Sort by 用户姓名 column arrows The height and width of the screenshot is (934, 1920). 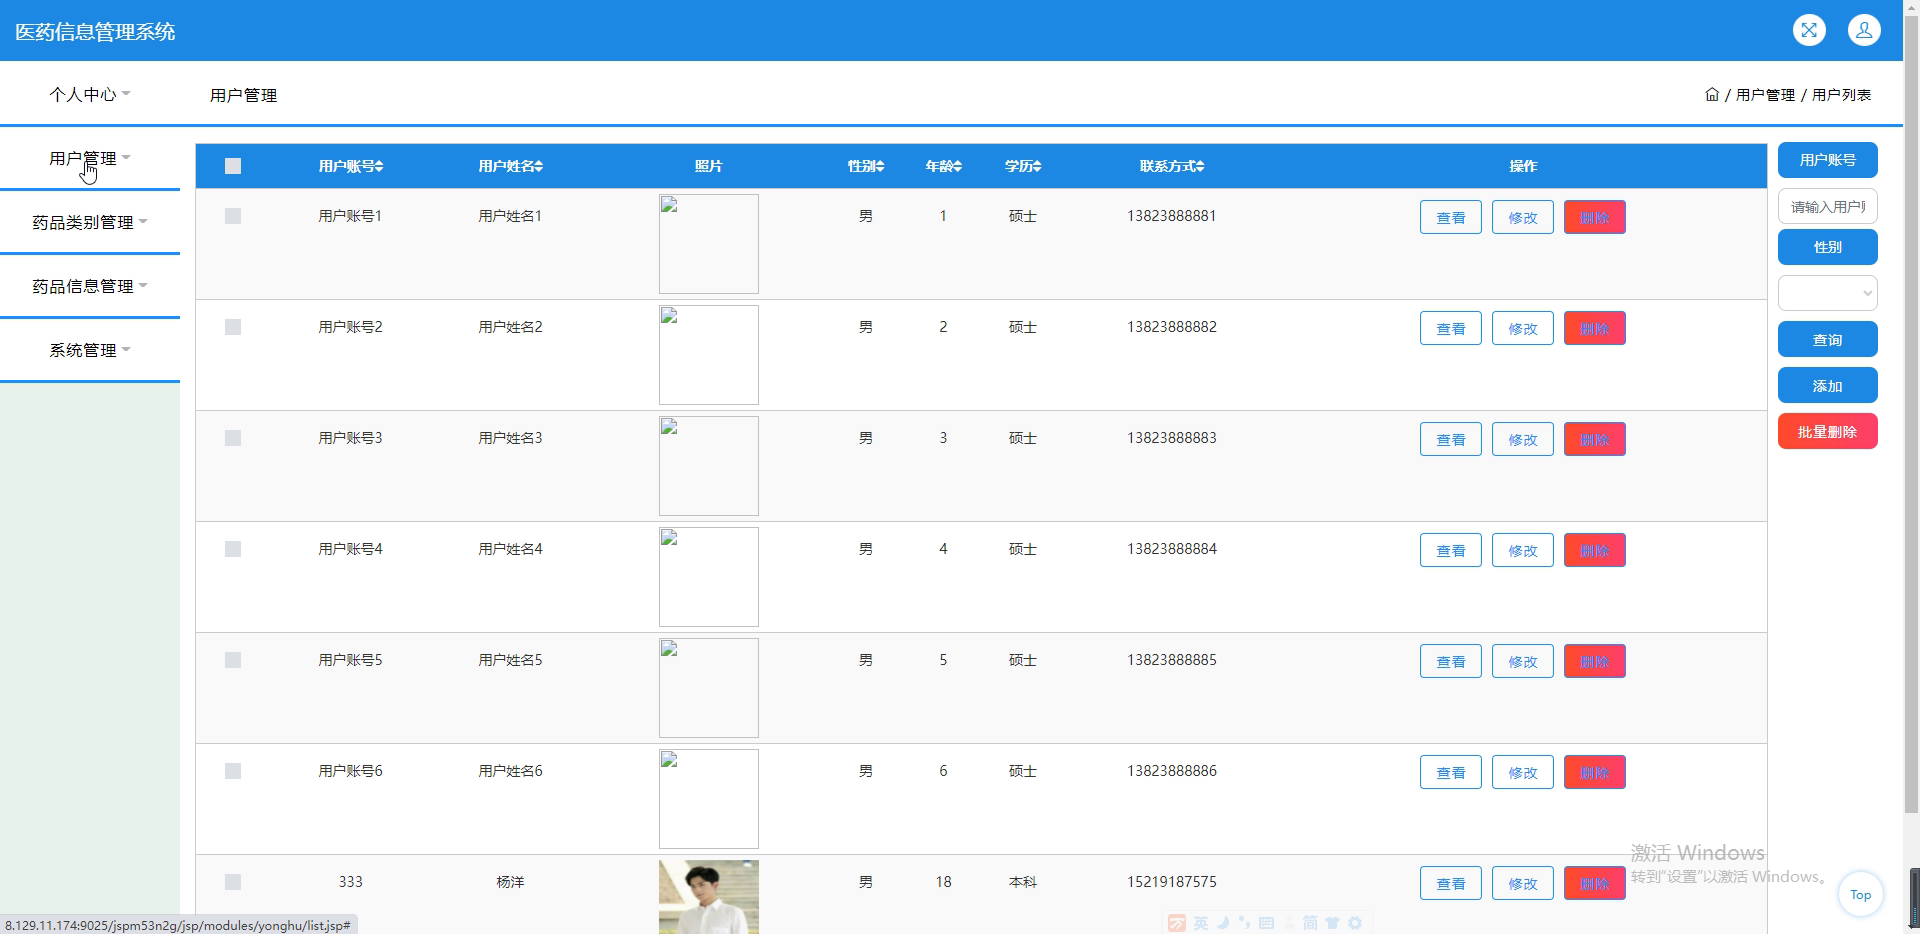538,166
